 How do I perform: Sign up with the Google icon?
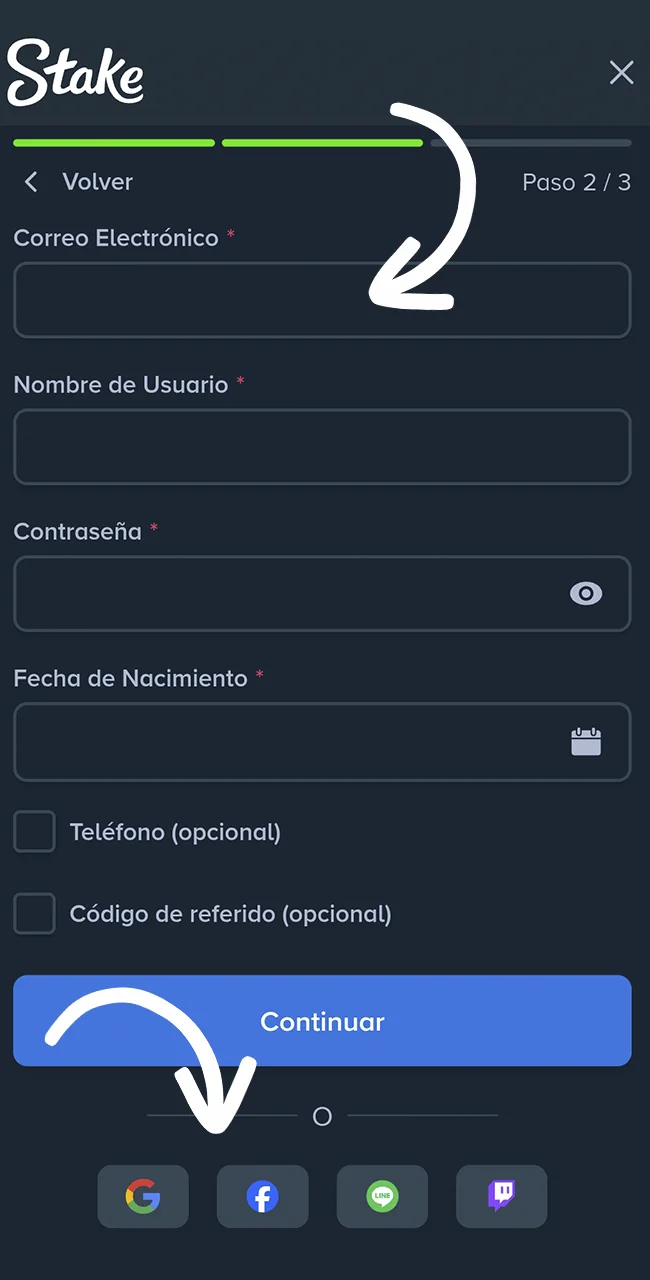[143, 1196]
